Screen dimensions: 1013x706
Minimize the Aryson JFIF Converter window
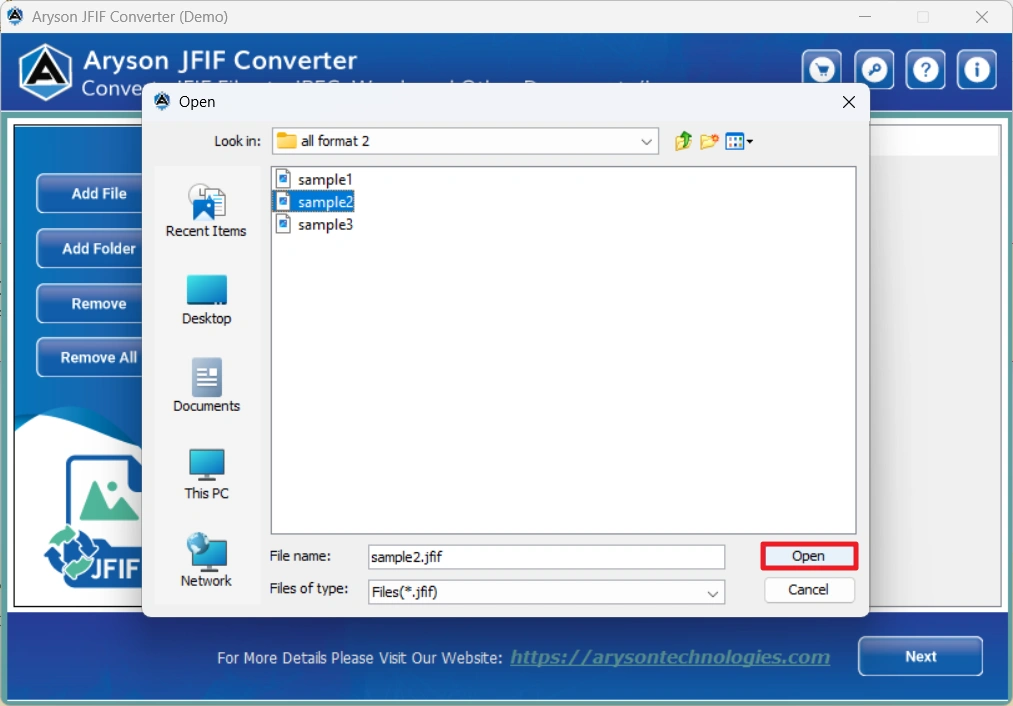coord(865,17)
